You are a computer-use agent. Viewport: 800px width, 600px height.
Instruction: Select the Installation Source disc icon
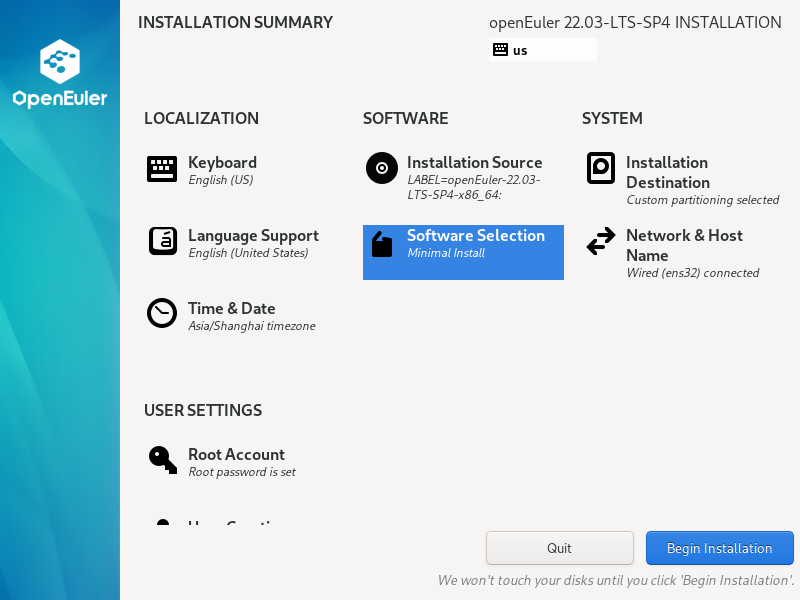(x=382, y=168)
